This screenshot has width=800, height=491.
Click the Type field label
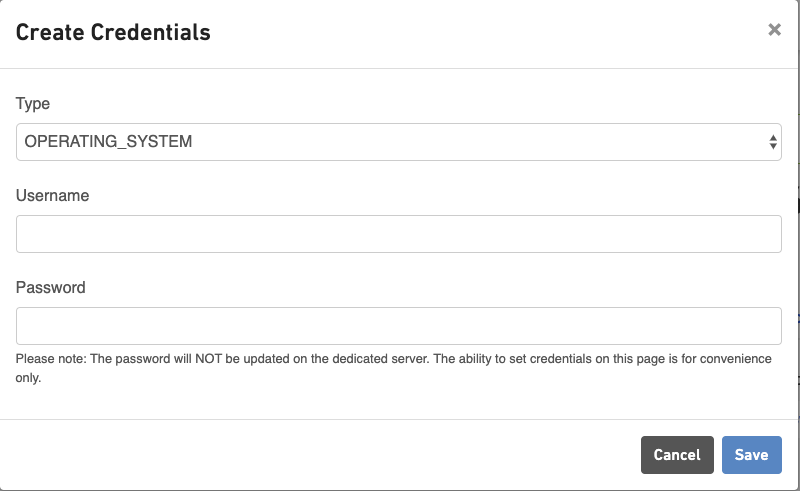pyautogui.click(x=33, y=104)
